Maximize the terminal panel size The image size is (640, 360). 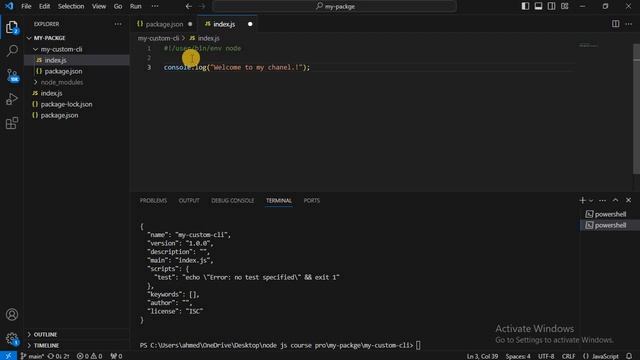tap(616, 200)
